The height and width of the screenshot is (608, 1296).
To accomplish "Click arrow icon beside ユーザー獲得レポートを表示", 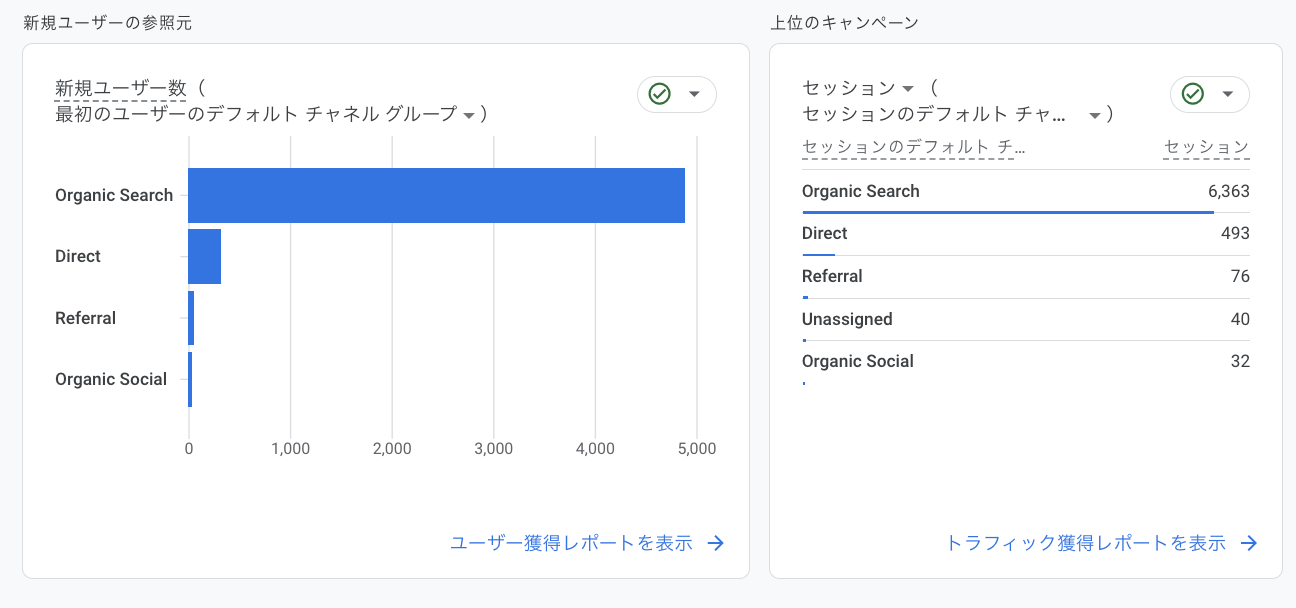I will 716,543.
